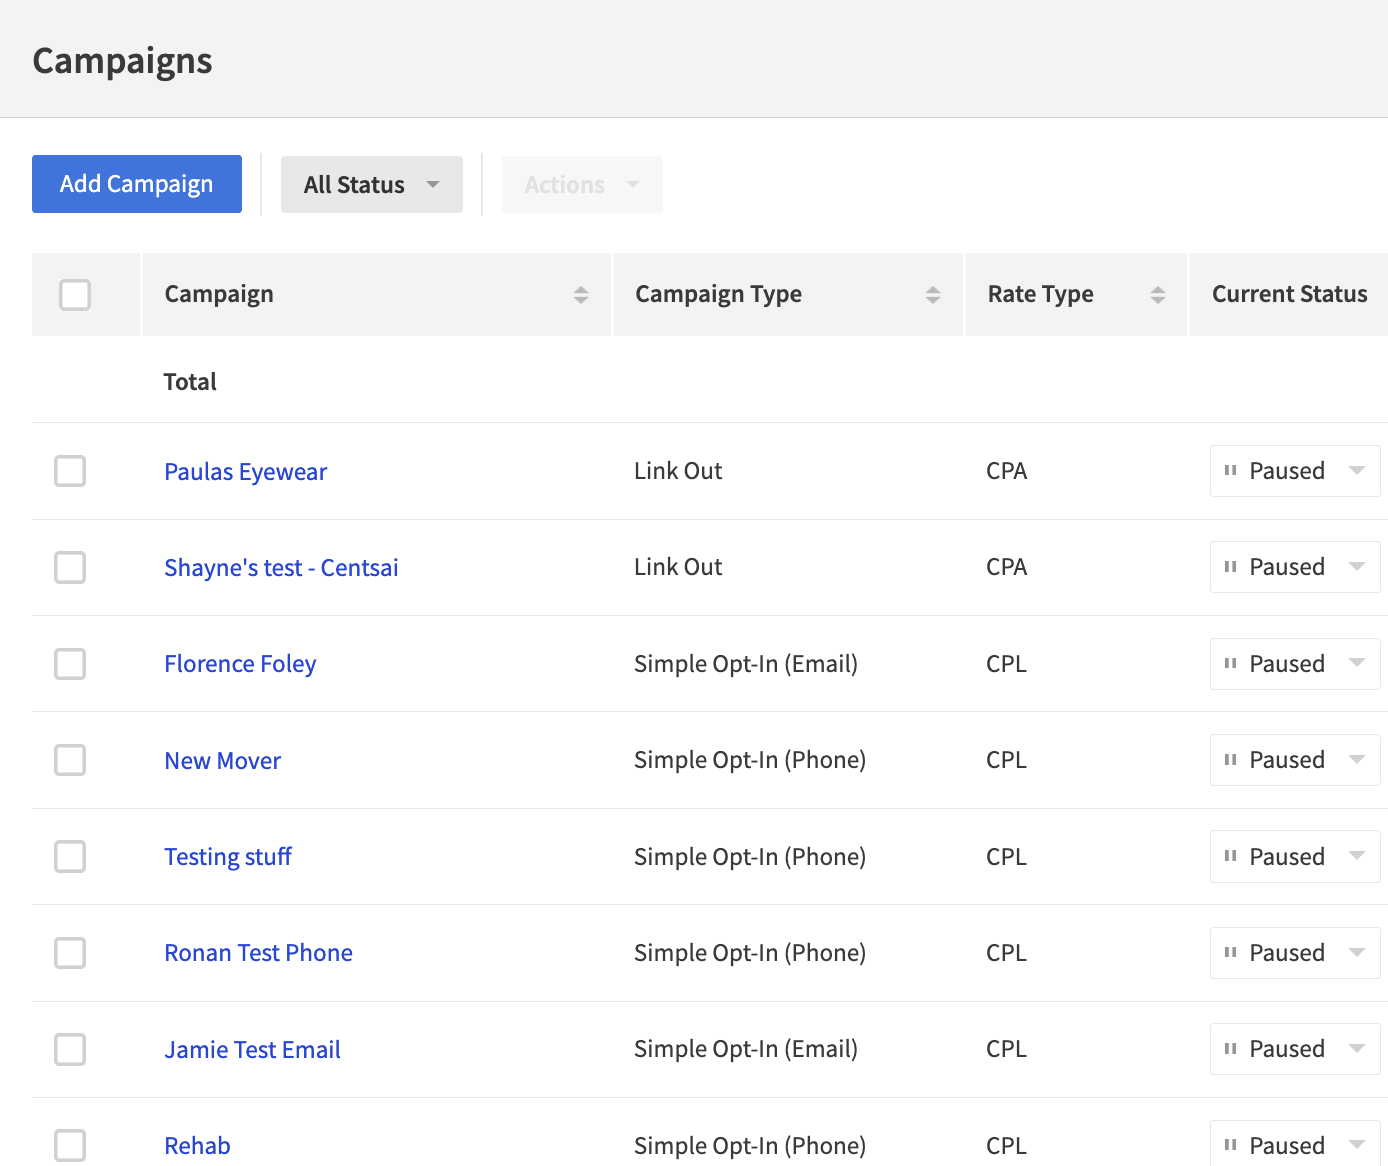Check the checkbox next to Testing stuff
This screenshot has width=1388, height=1166.
[x=70, y=856]
